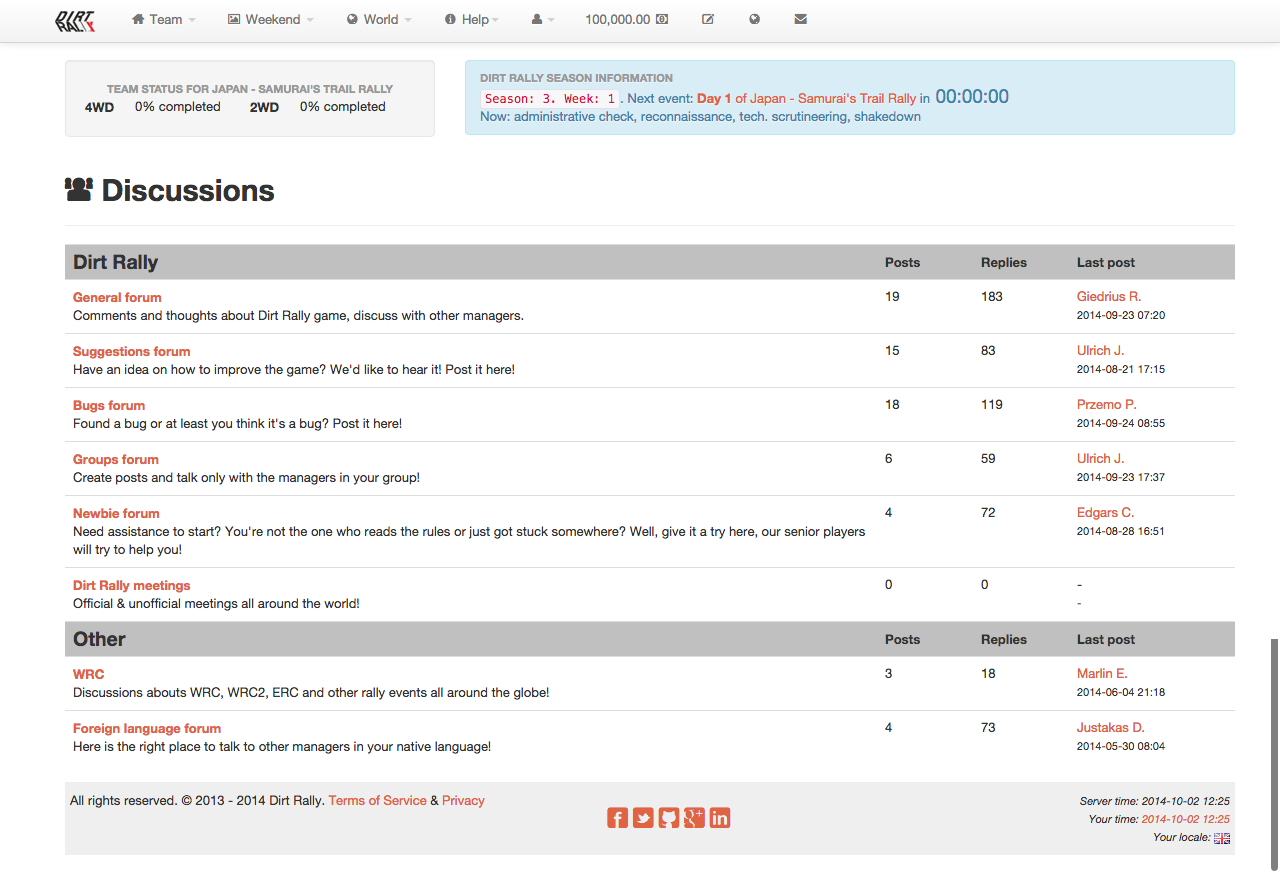Click the timestamp '2014-08-28 16:51'
Image resolution: width=1280 pixels, height=873 pixels.
[1121, 531]
